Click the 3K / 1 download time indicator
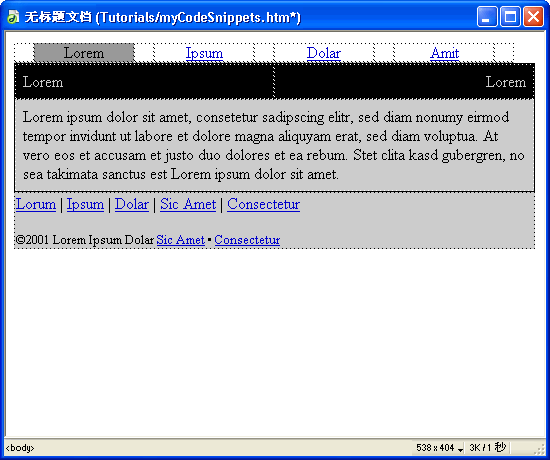 487,448
